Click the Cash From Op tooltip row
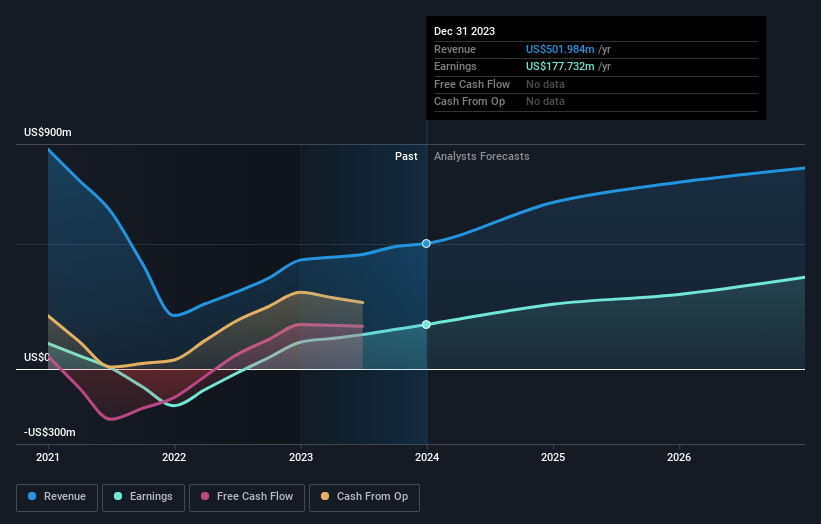The image size is (821, 524). click(x=596, y=102)
